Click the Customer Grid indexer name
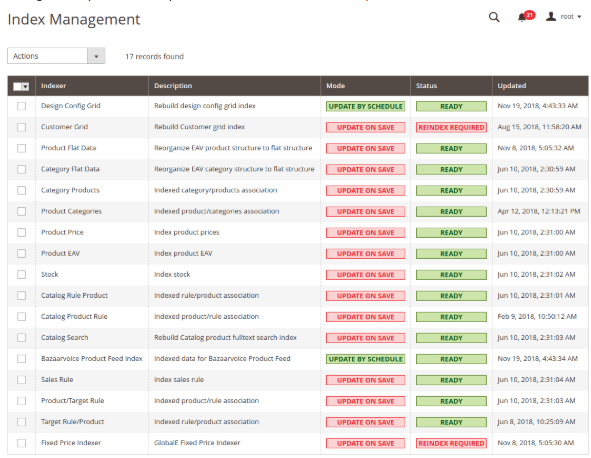The image size is (591, 458). pos(64,127)
